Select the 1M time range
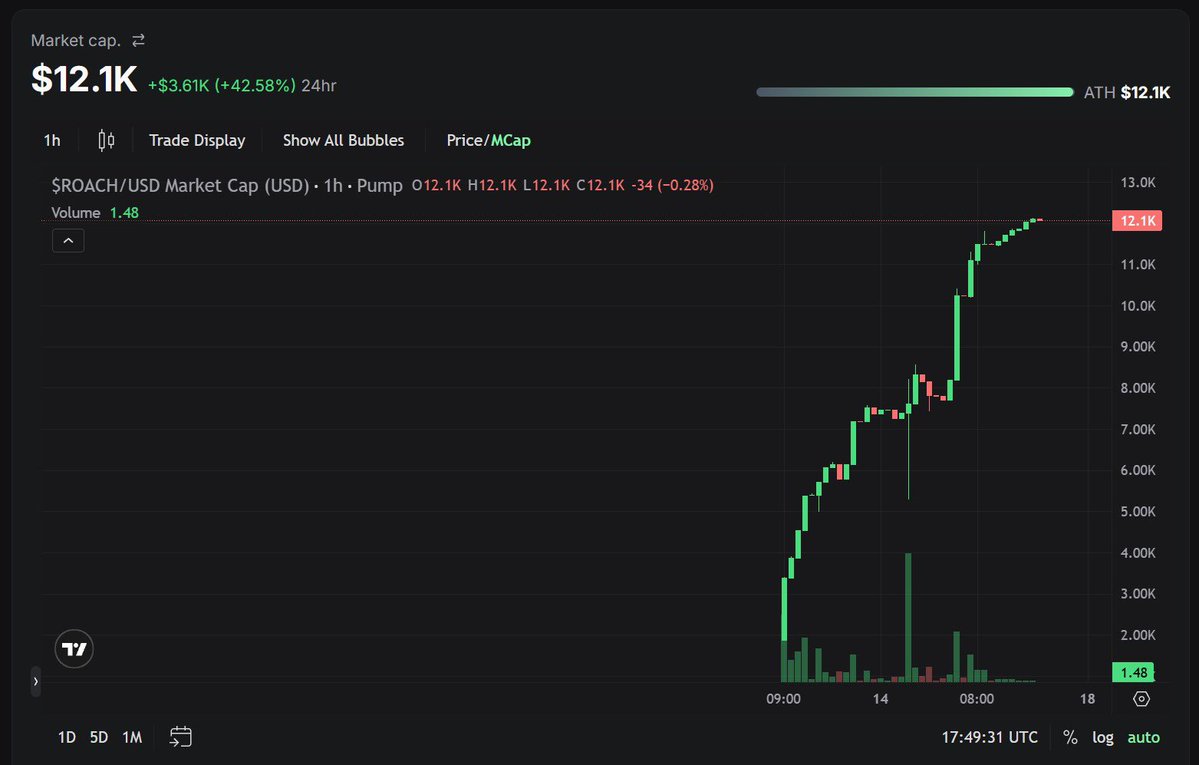Image resolution: width=1199 pixels, height=765 pixels. 132,737
